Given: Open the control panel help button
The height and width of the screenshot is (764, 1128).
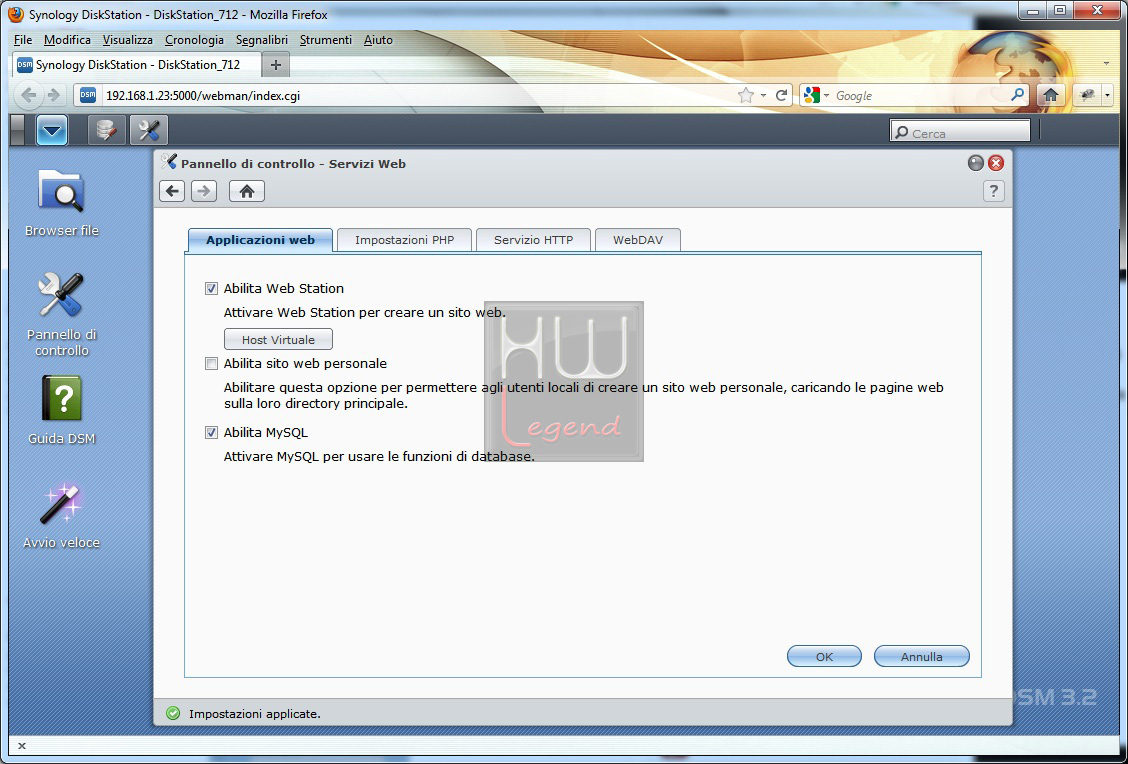Looking at the screenshot, I should point(993,191).
